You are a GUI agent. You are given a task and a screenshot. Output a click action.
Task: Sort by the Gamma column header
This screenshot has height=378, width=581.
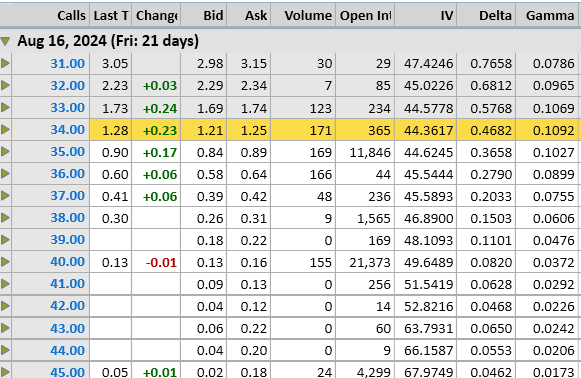[547, 15]
